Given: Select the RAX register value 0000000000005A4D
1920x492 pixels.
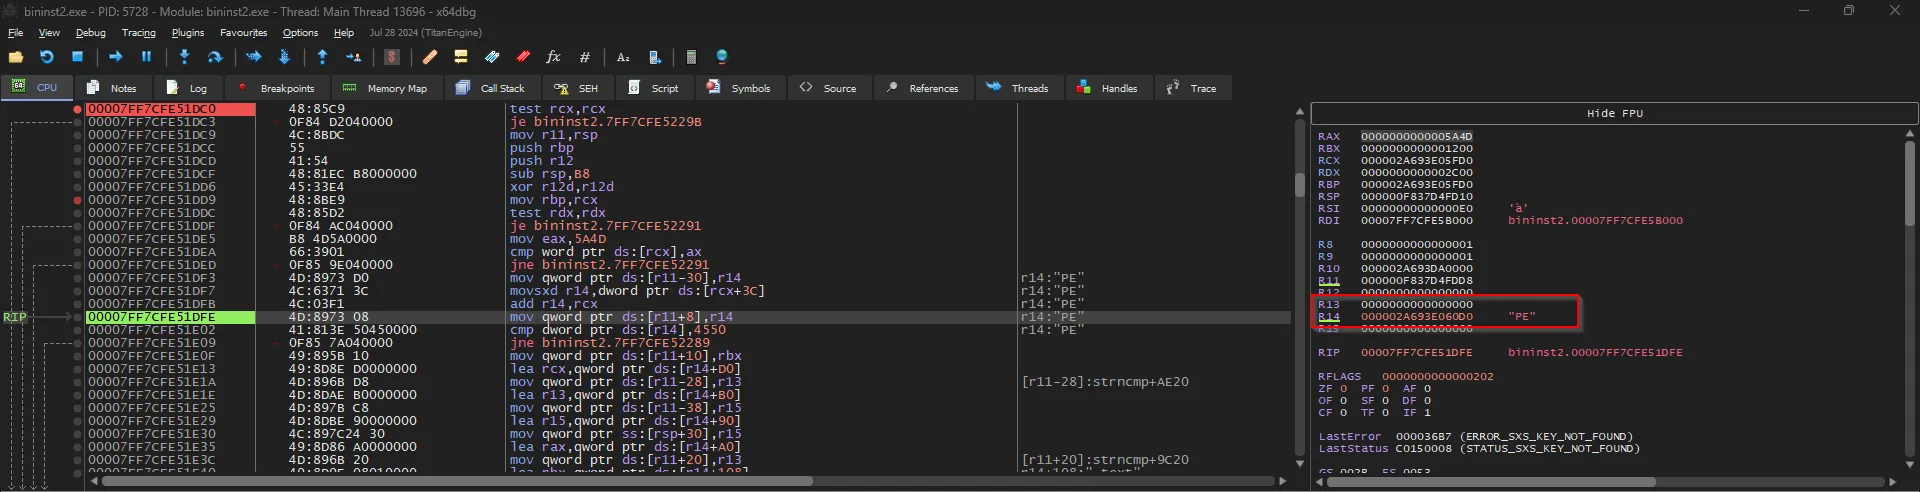Looking at the screenshot, I should (1416, 136).
